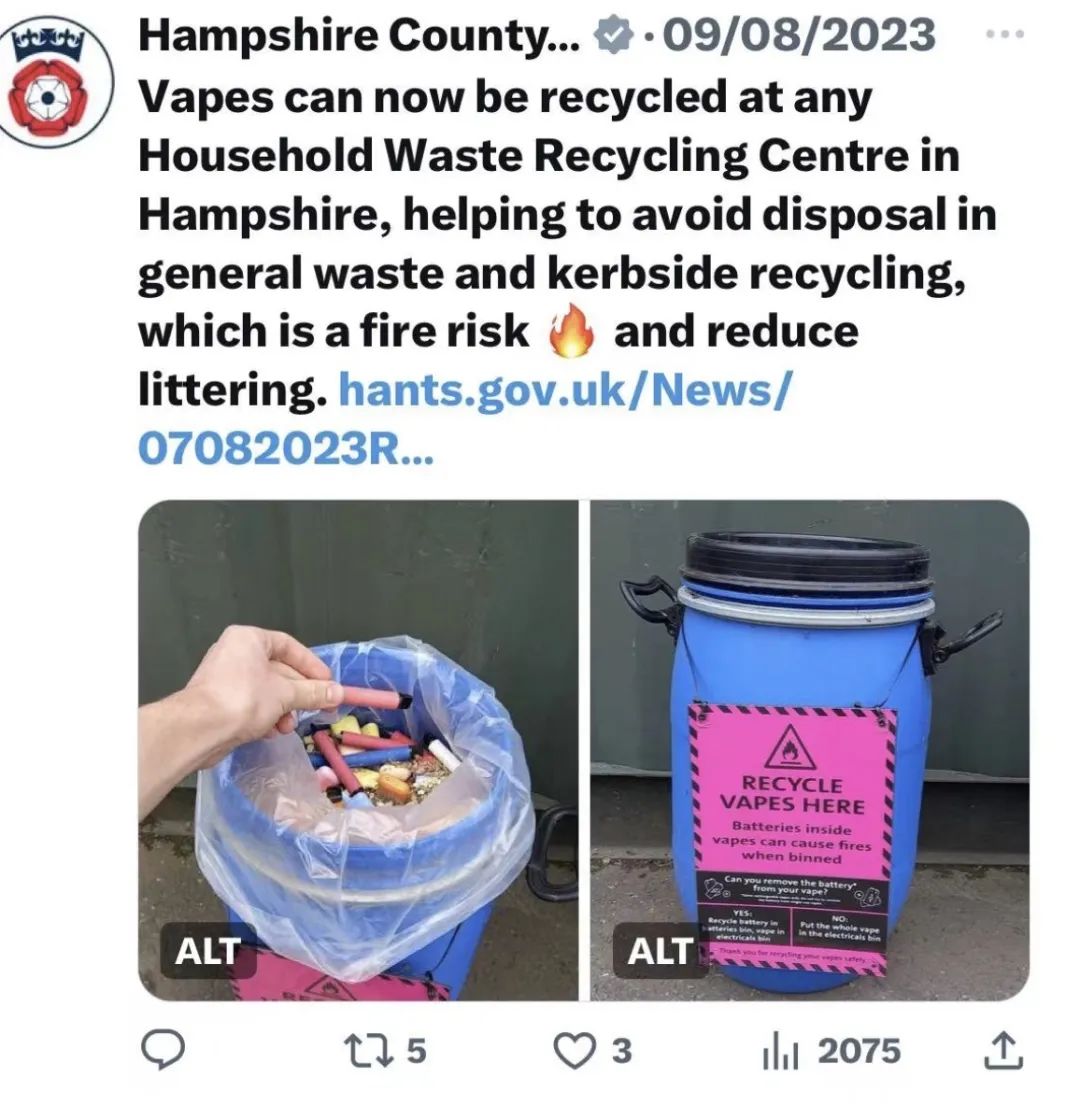Click the pink Recycle Vapes Here sign
This screenshot has width=1080, height=1106.
(x=794, y=837)
